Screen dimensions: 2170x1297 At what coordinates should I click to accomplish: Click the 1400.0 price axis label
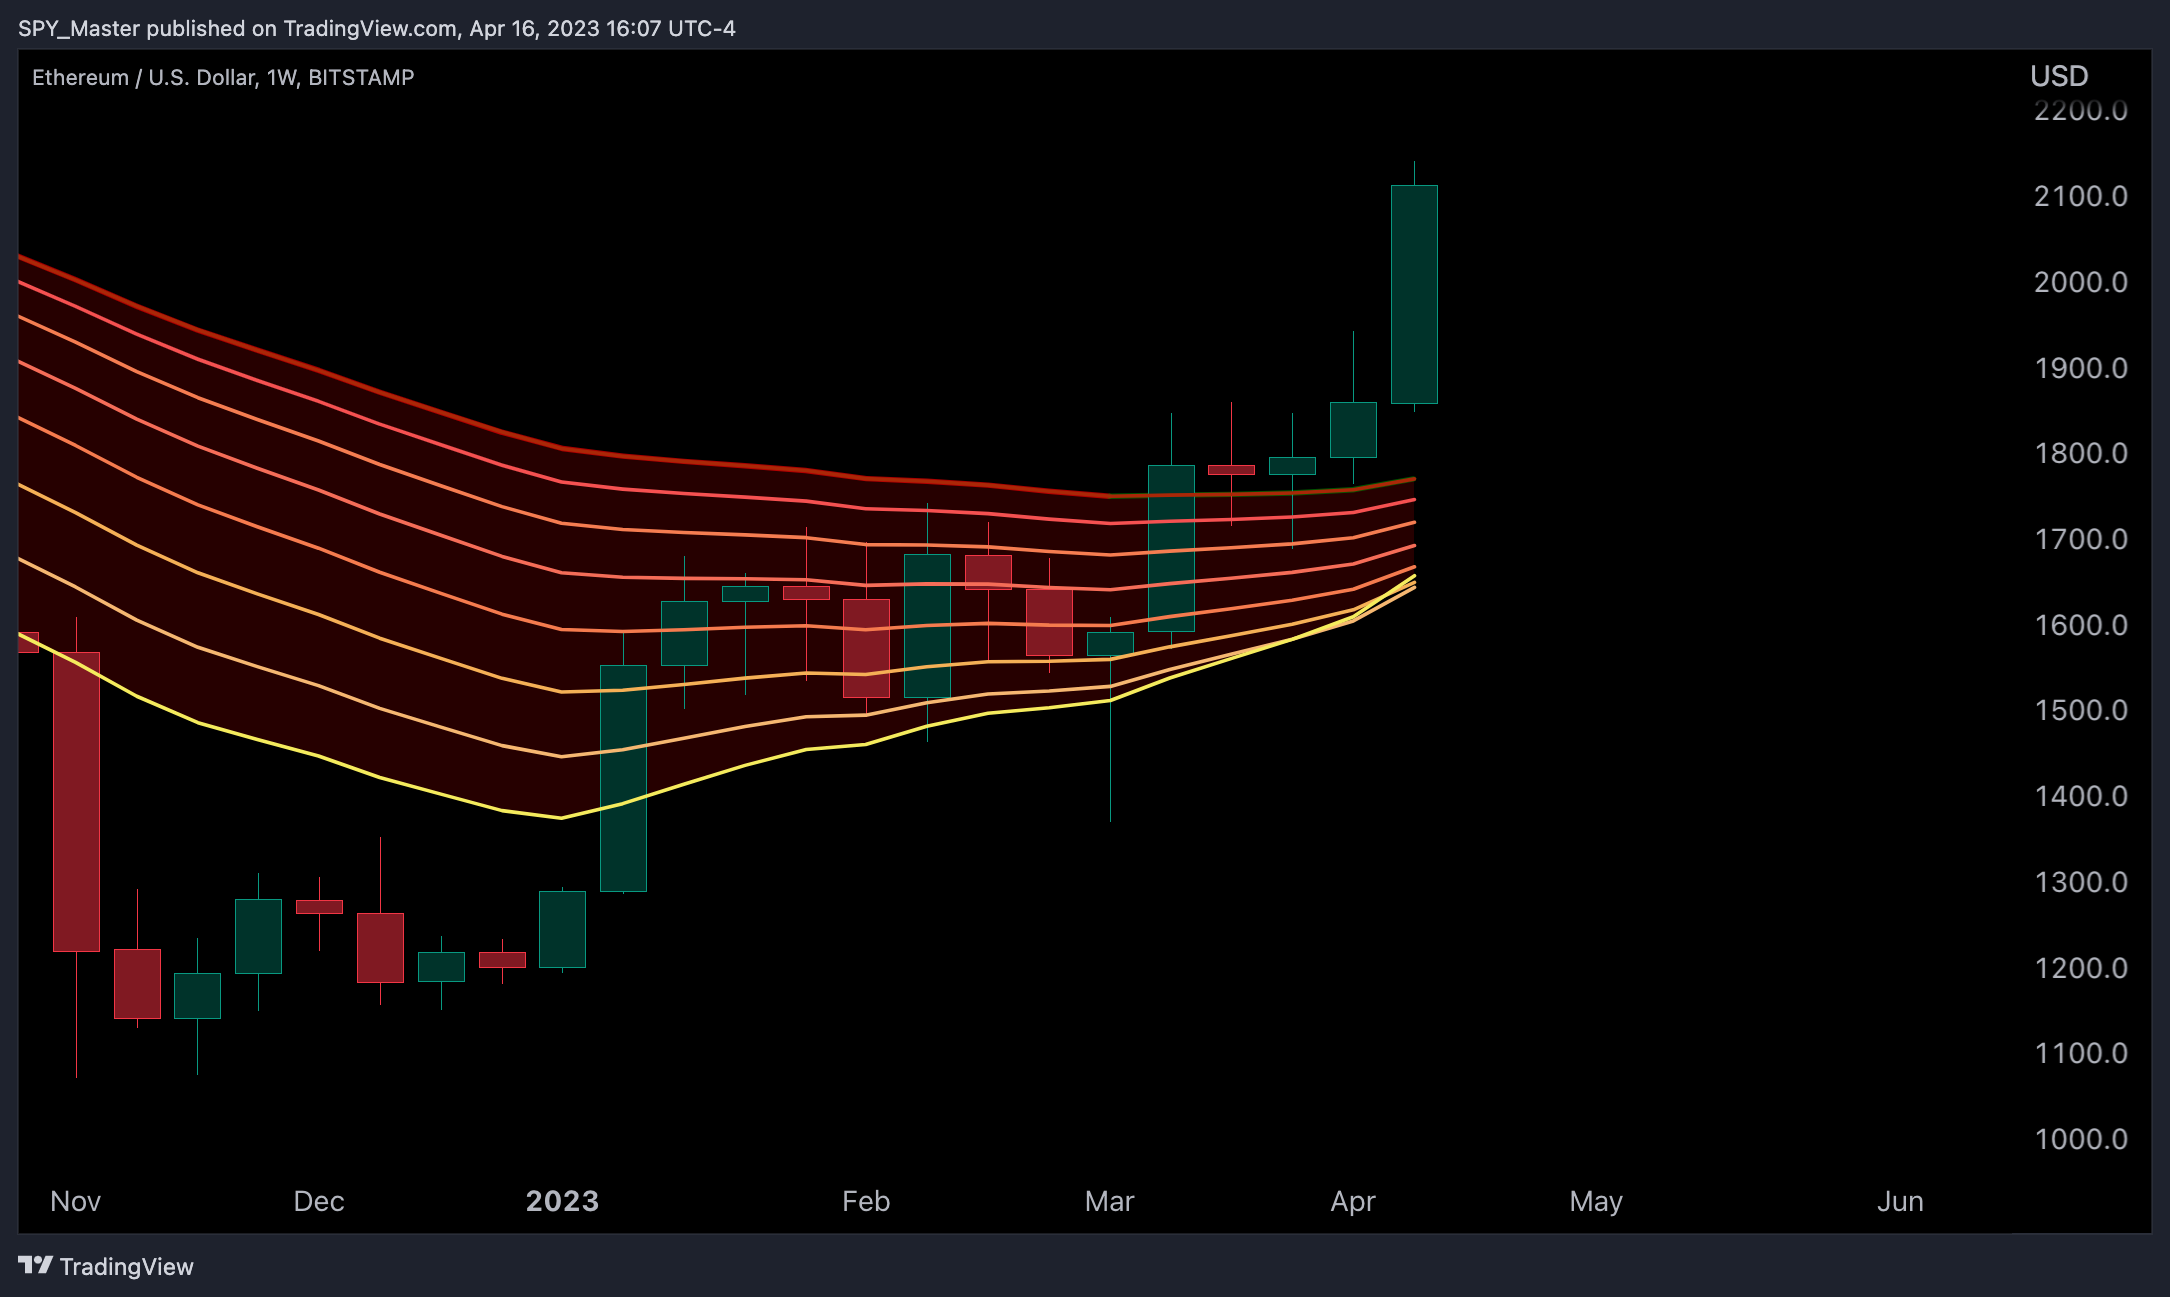pos(2080,796)
